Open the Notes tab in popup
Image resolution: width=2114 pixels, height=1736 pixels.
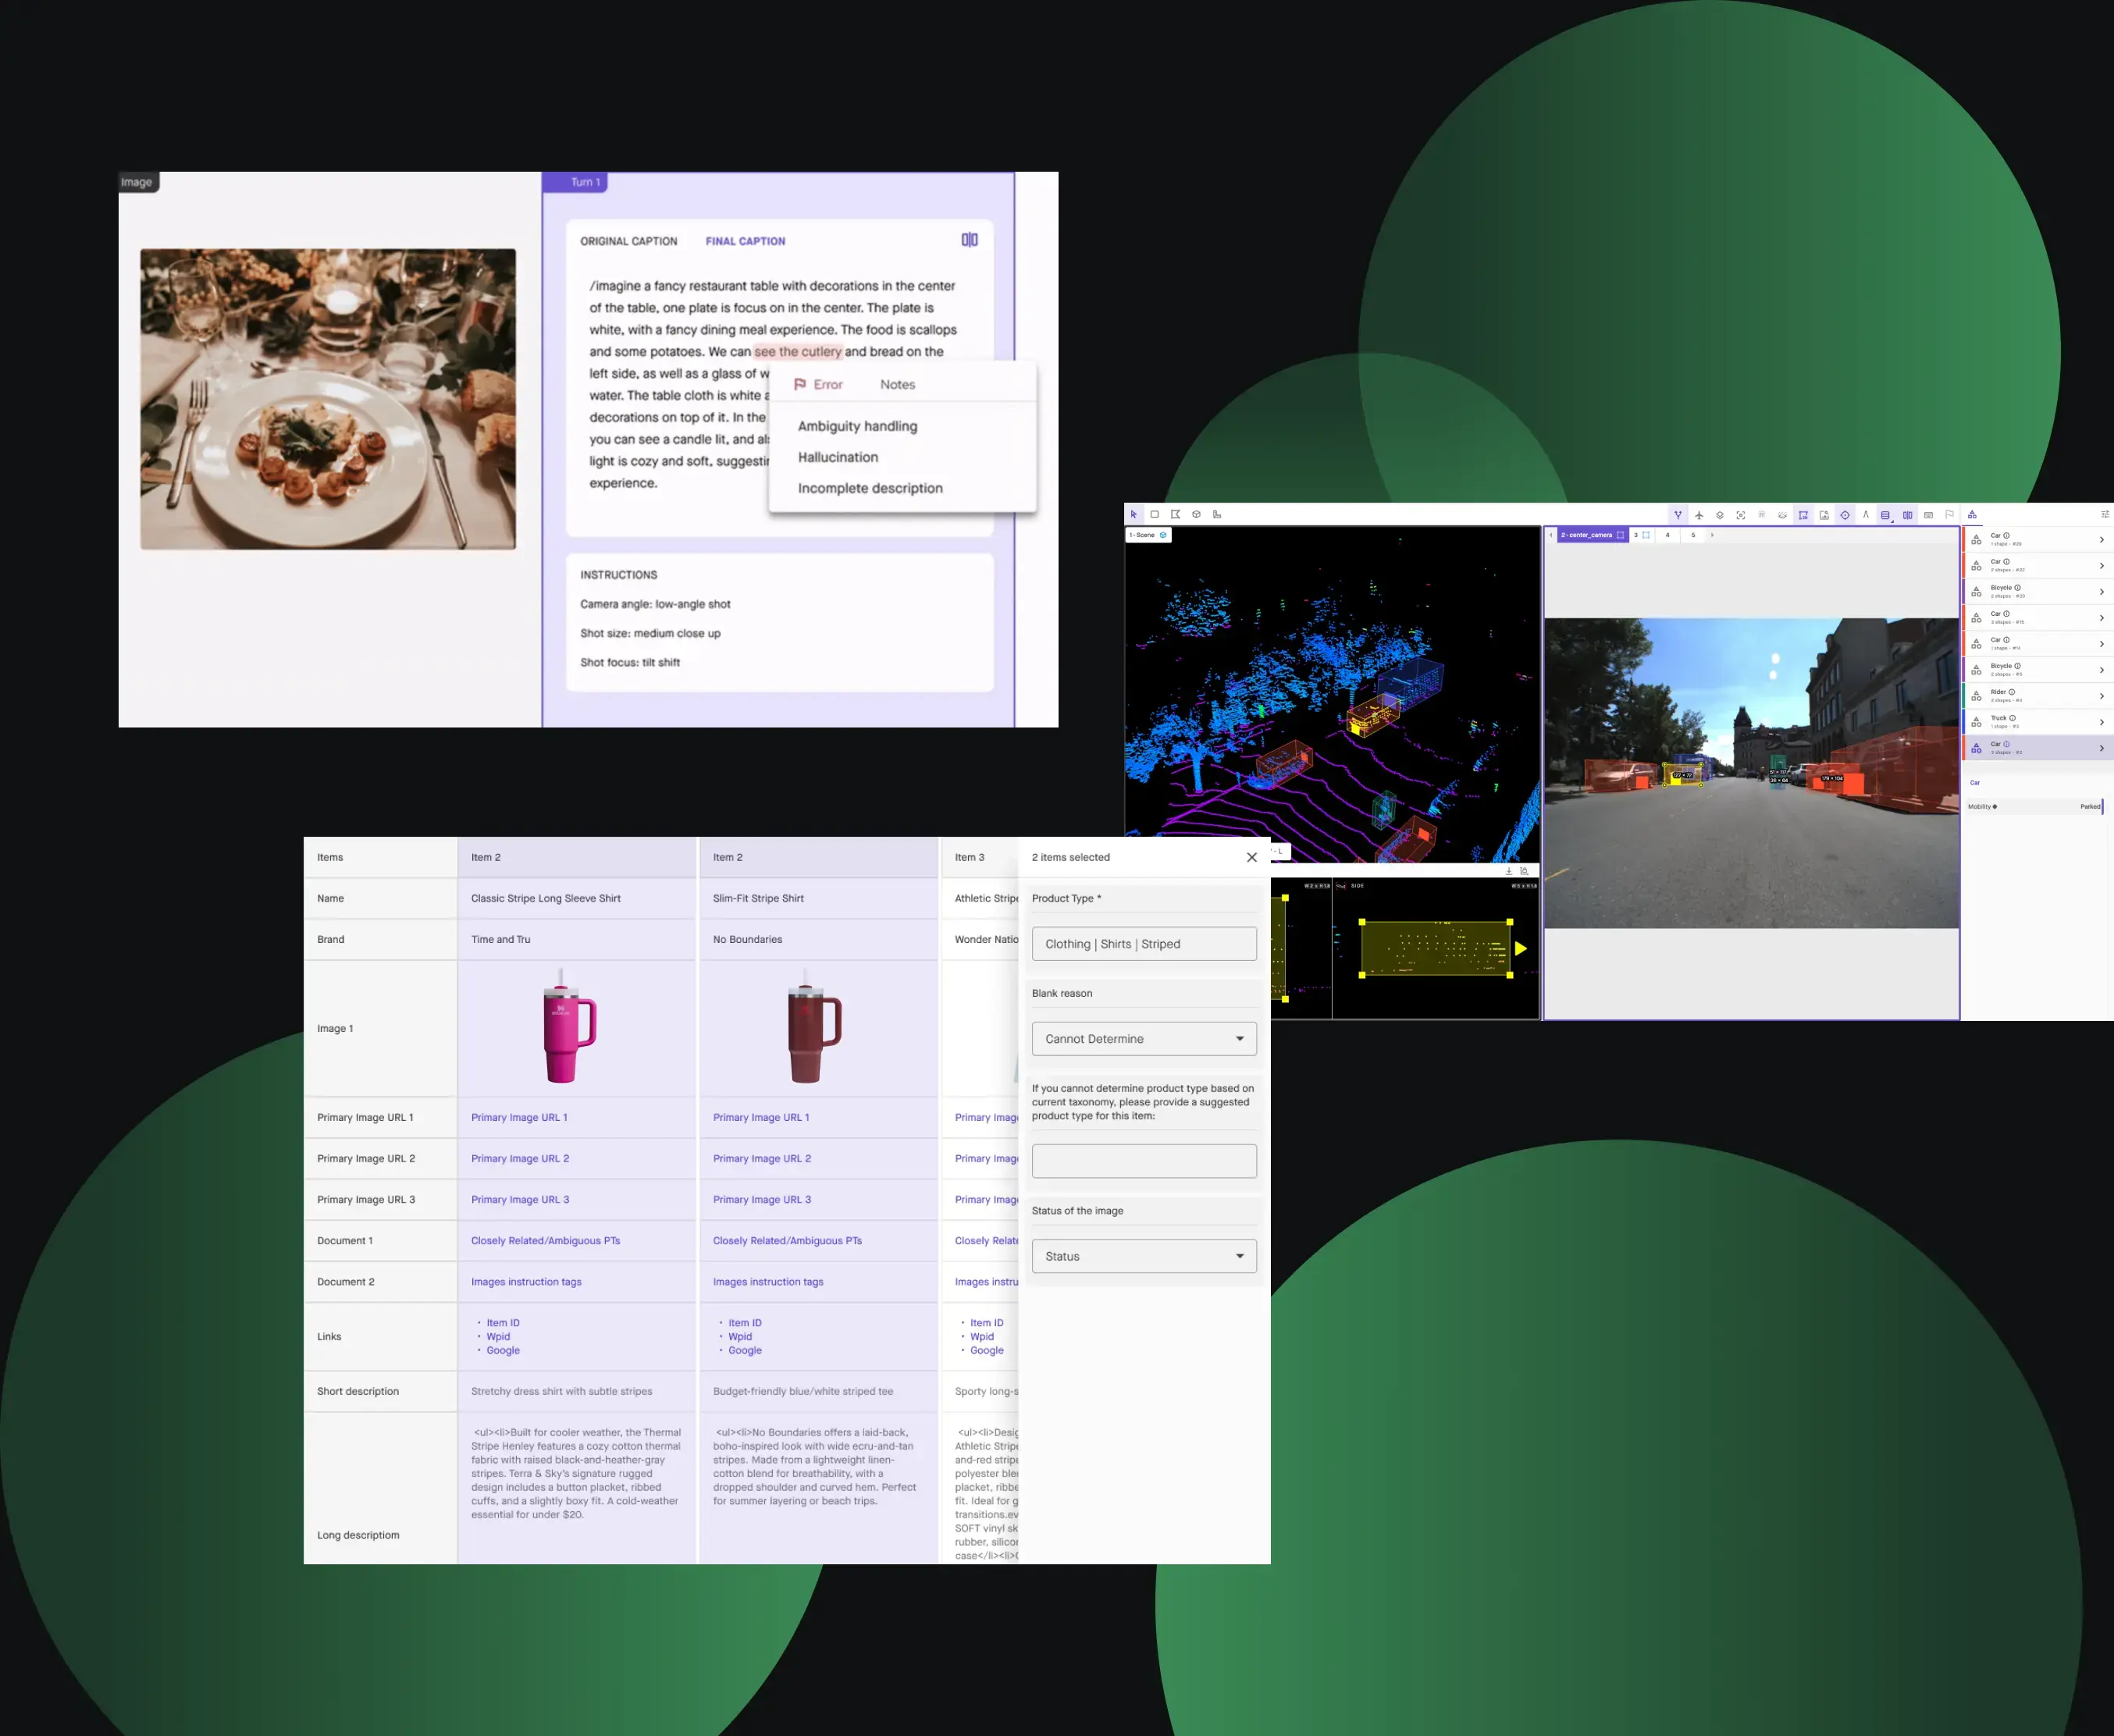tap(897, 384)
